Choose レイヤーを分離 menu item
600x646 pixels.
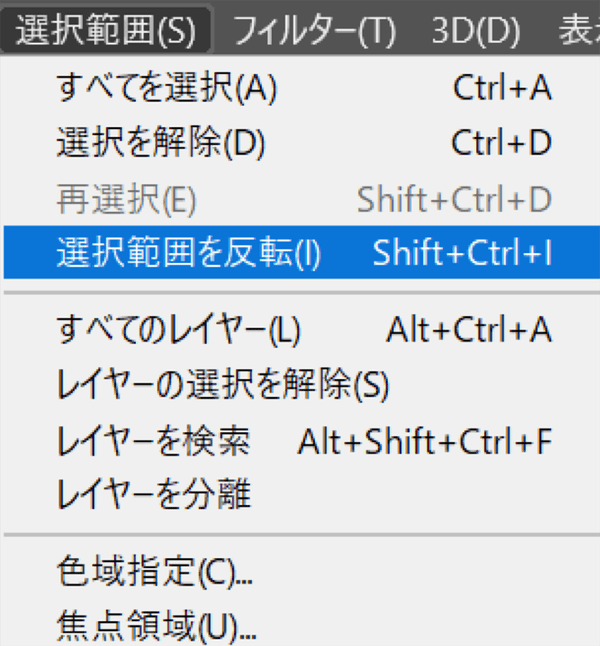click(302, 493)
